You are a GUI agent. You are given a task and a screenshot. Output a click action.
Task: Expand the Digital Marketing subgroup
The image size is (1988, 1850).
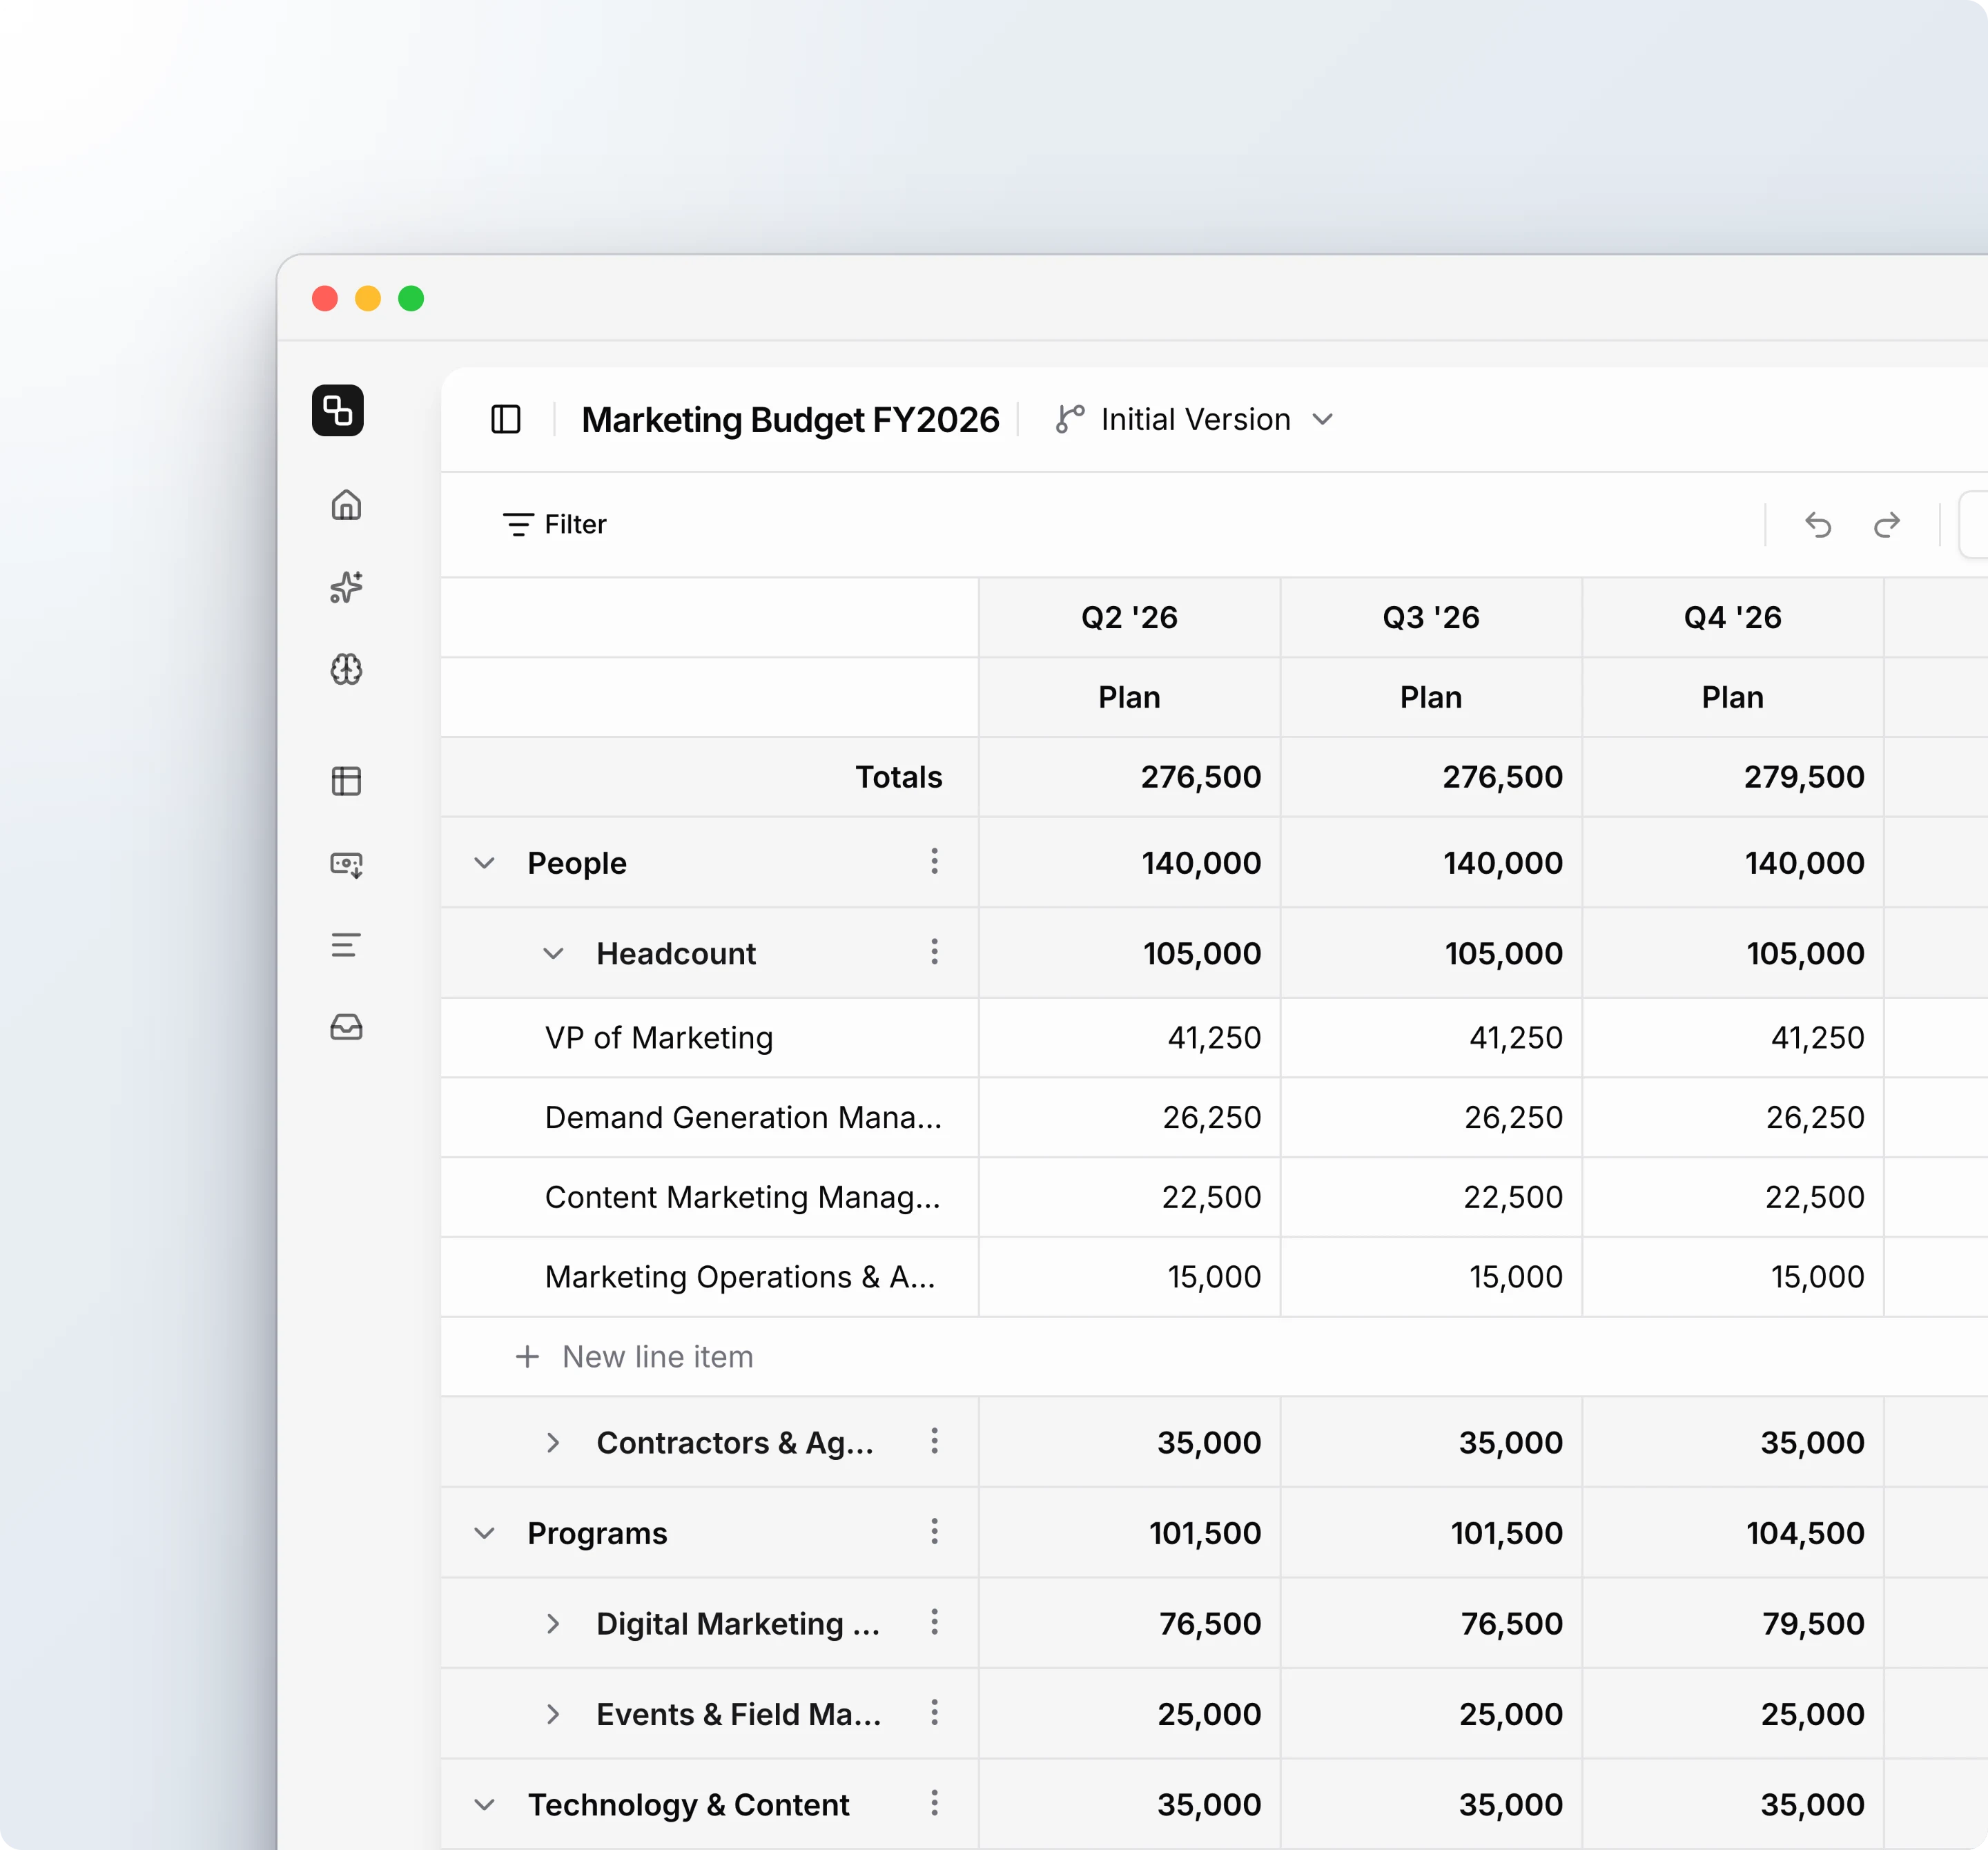553,1623
